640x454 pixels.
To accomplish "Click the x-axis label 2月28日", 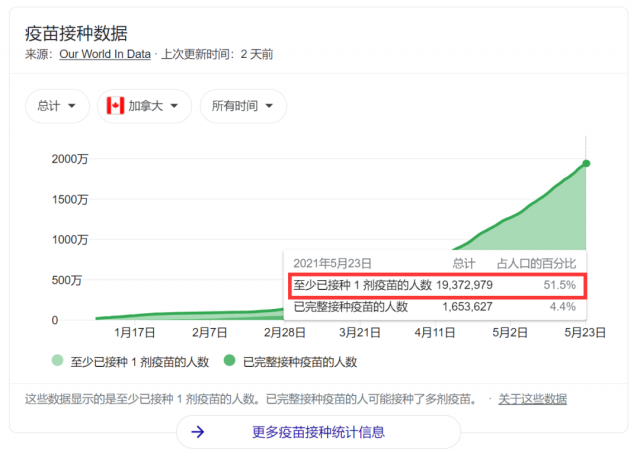I will [x=284, y=332].
